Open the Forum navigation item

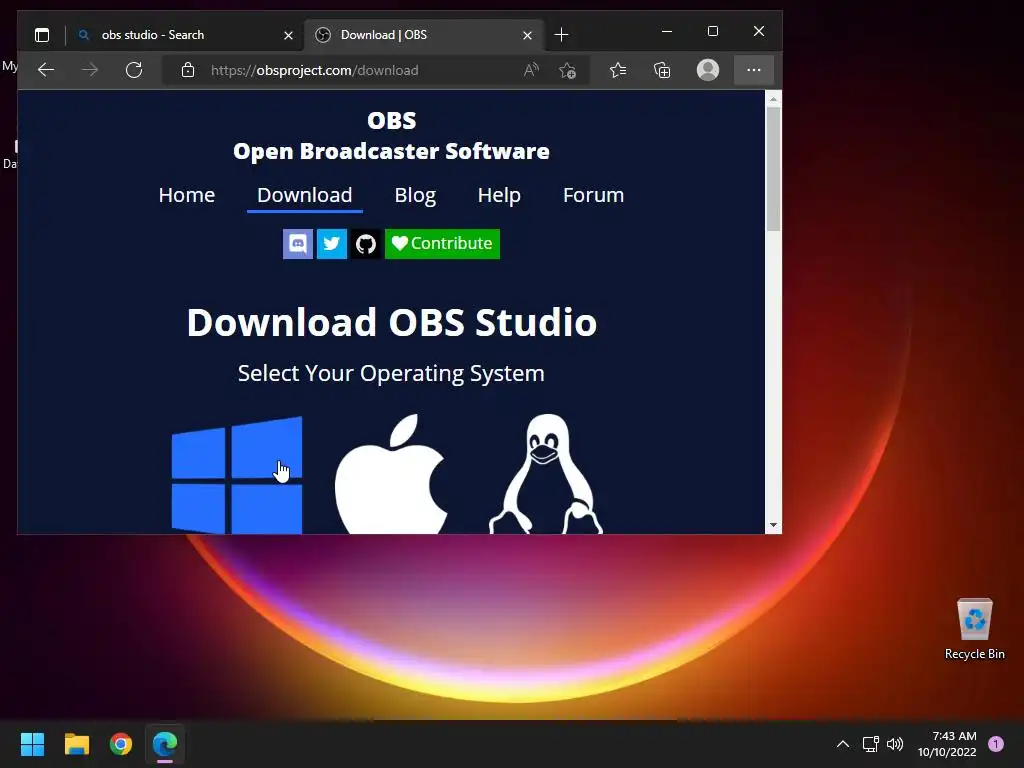(x=593, y=195)
